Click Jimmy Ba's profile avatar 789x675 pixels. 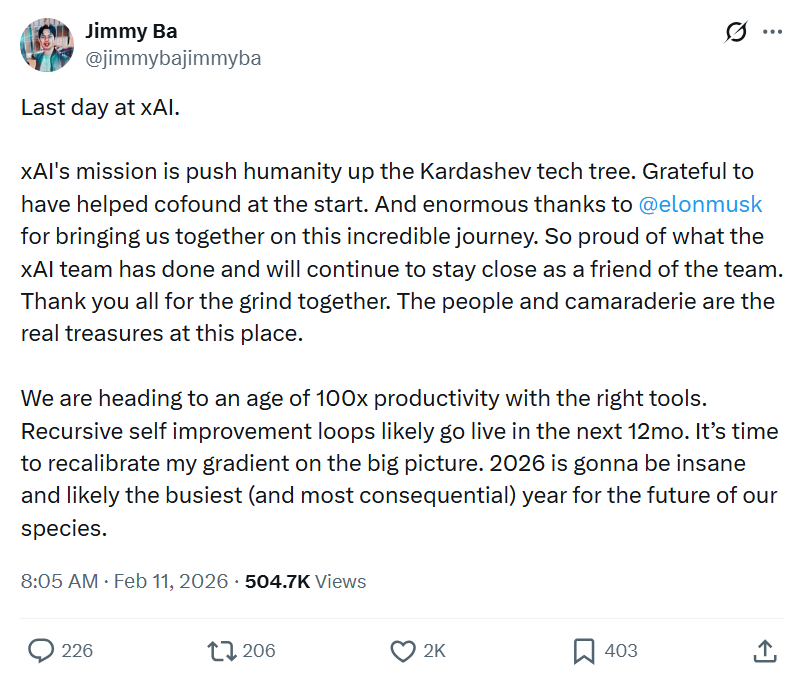(46, 45)
